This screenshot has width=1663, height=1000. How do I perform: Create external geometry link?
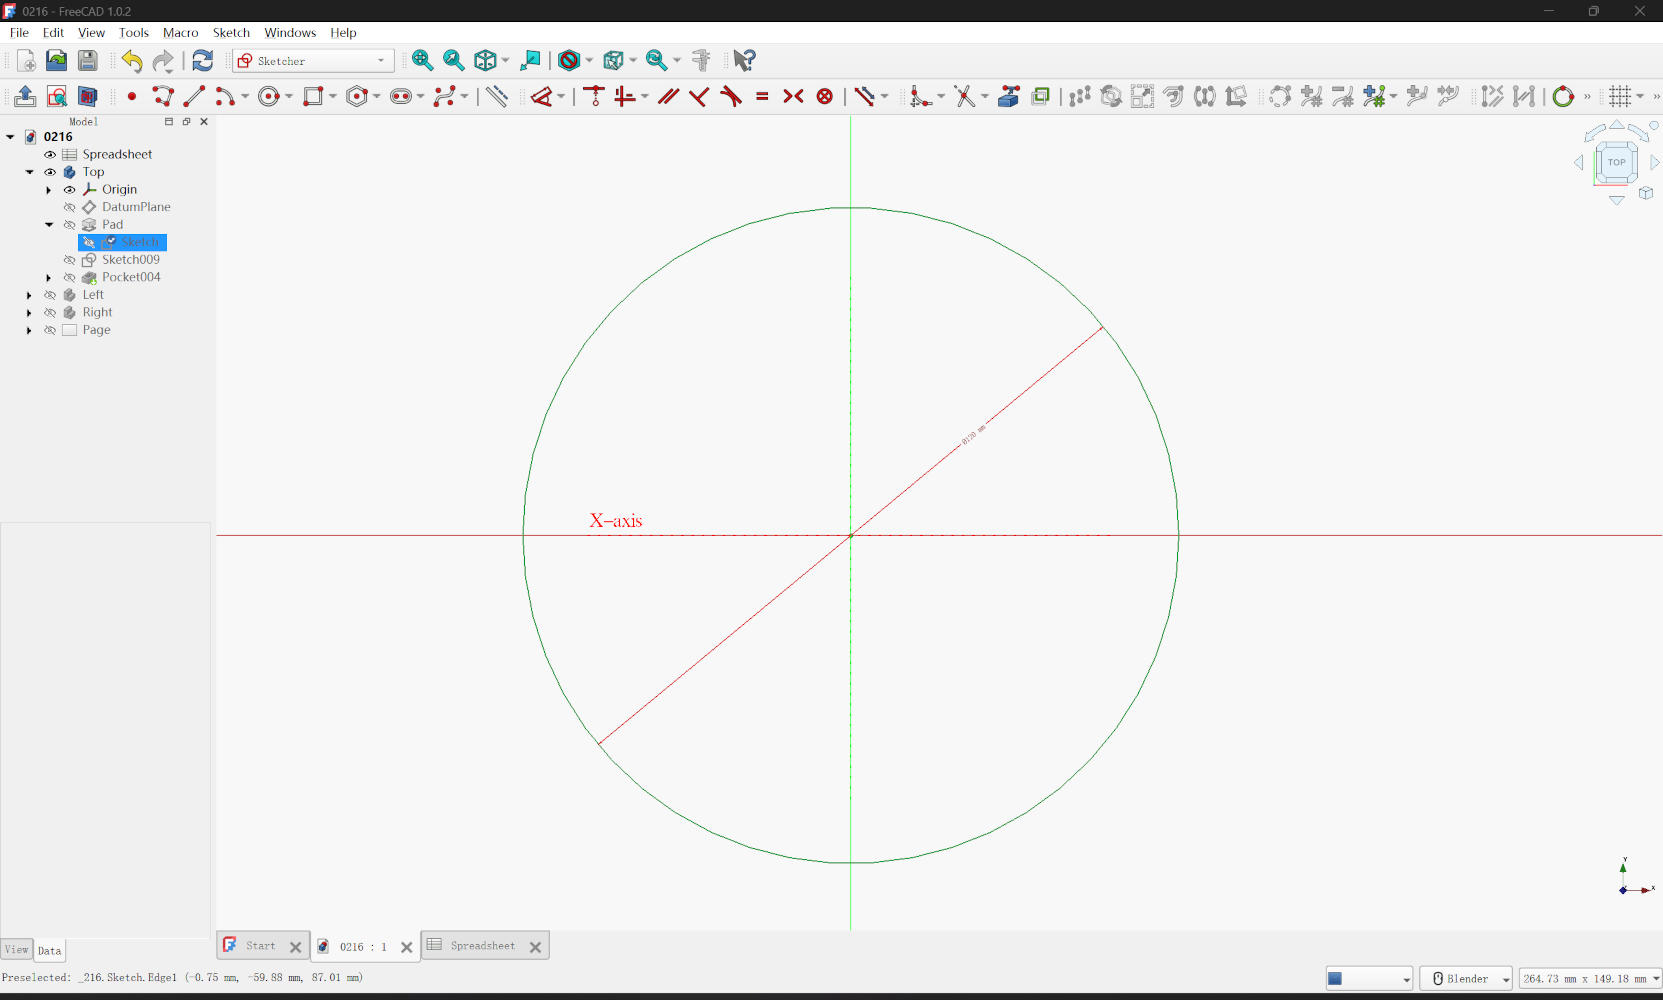tap(1009, 97)
